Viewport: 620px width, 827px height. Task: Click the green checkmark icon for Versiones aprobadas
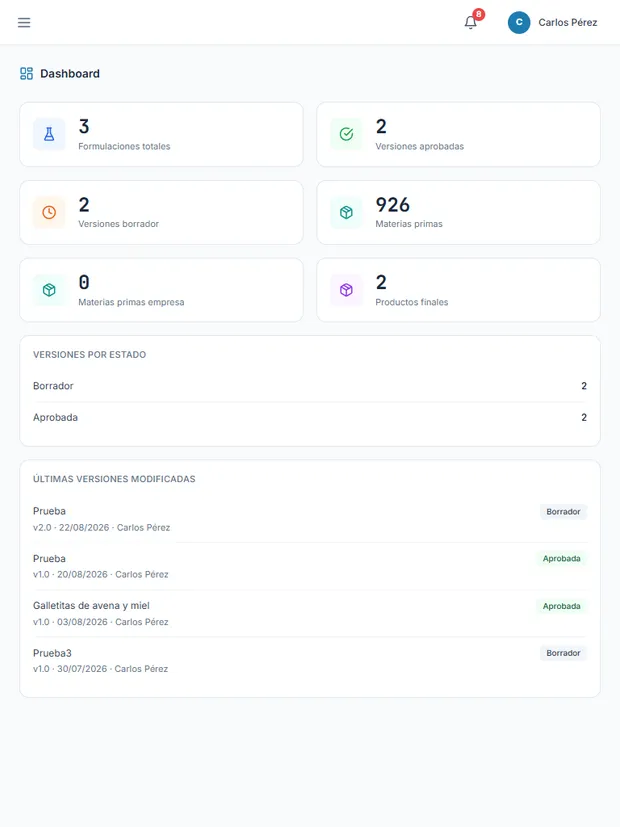coord(346,134)
